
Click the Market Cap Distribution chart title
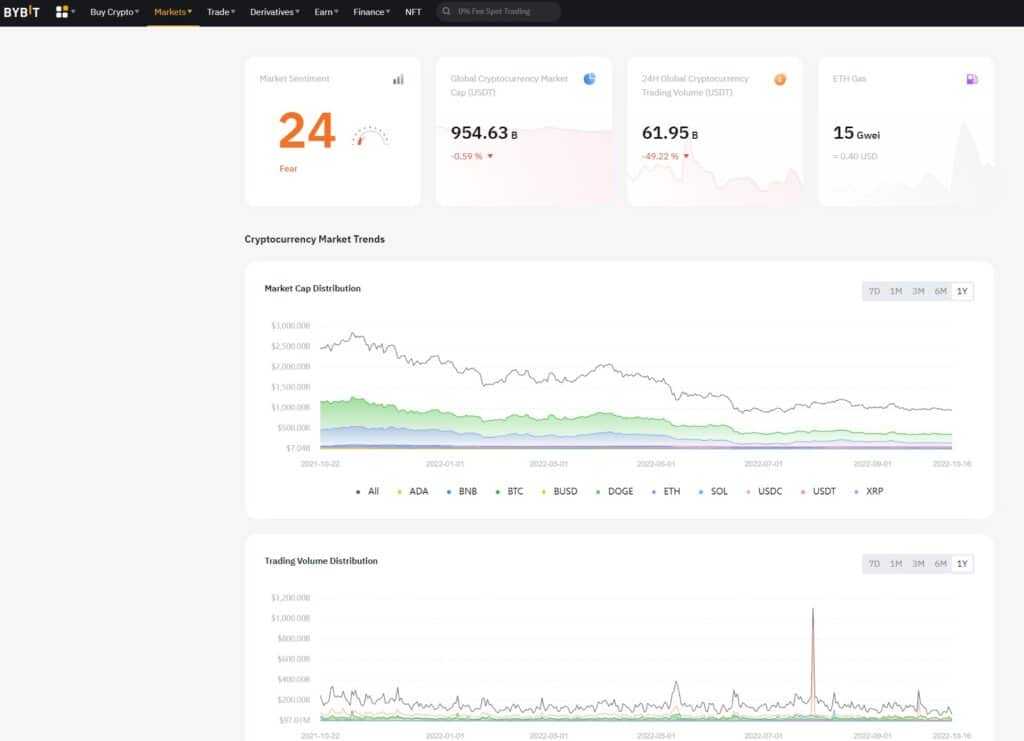312,288
